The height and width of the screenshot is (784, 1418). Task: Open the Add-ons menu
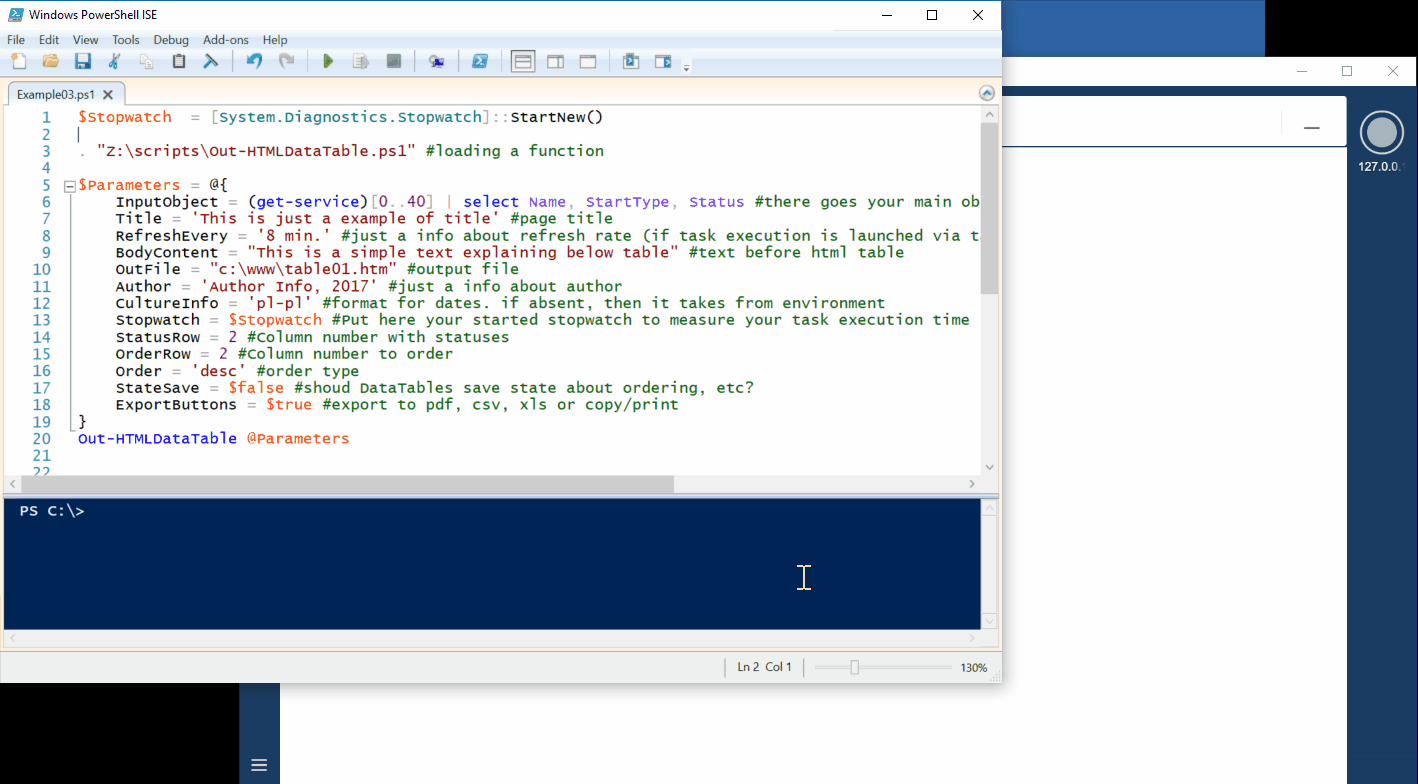click(x=226, y=40)
